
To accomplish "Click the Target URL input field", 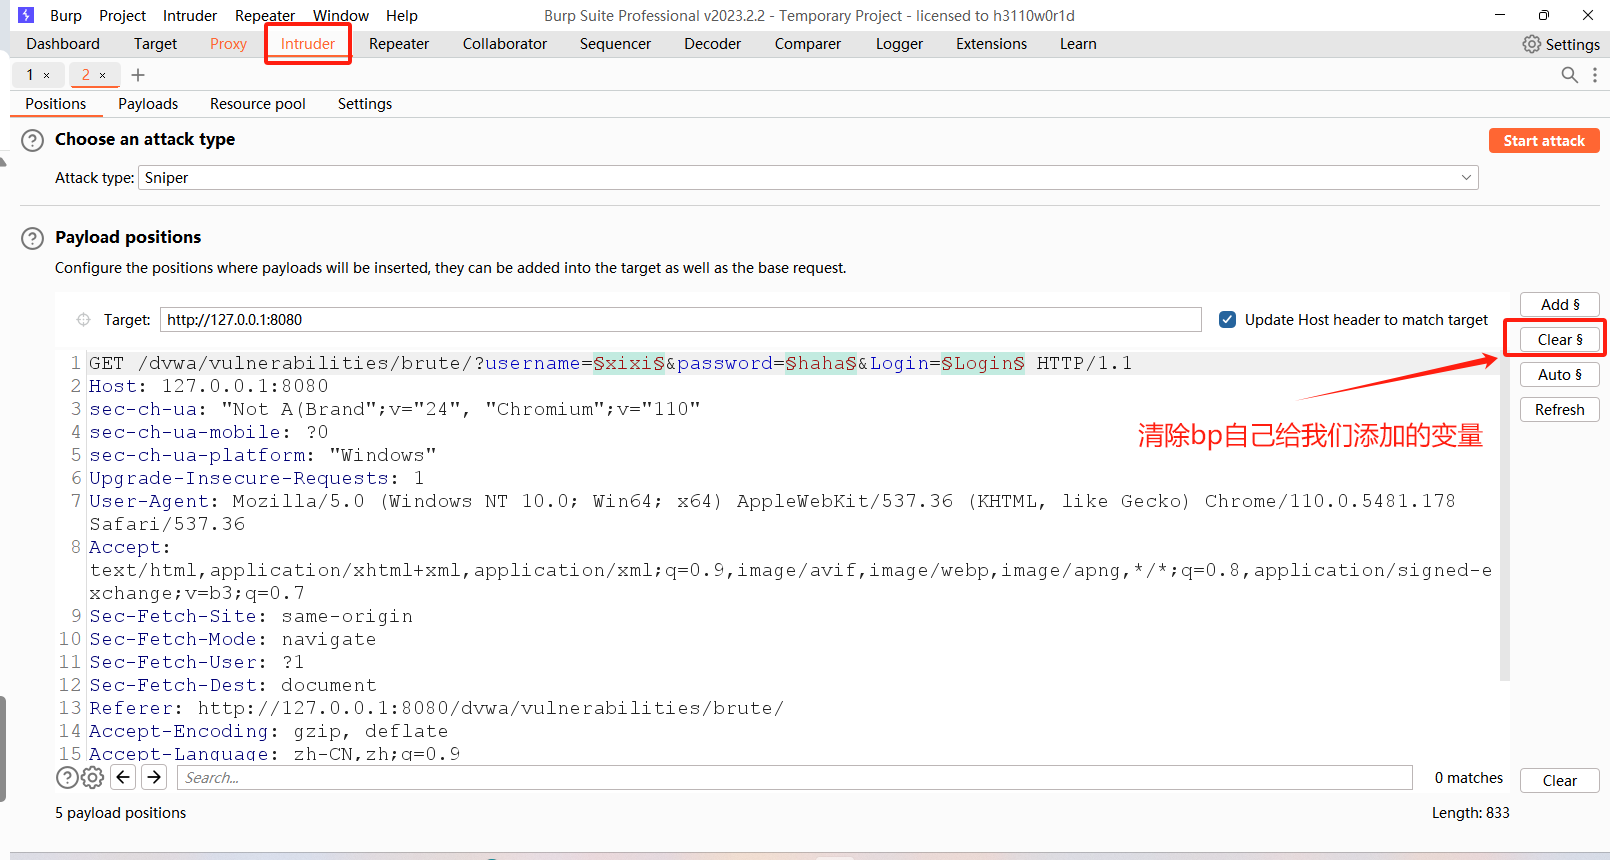I will point(680,320).
